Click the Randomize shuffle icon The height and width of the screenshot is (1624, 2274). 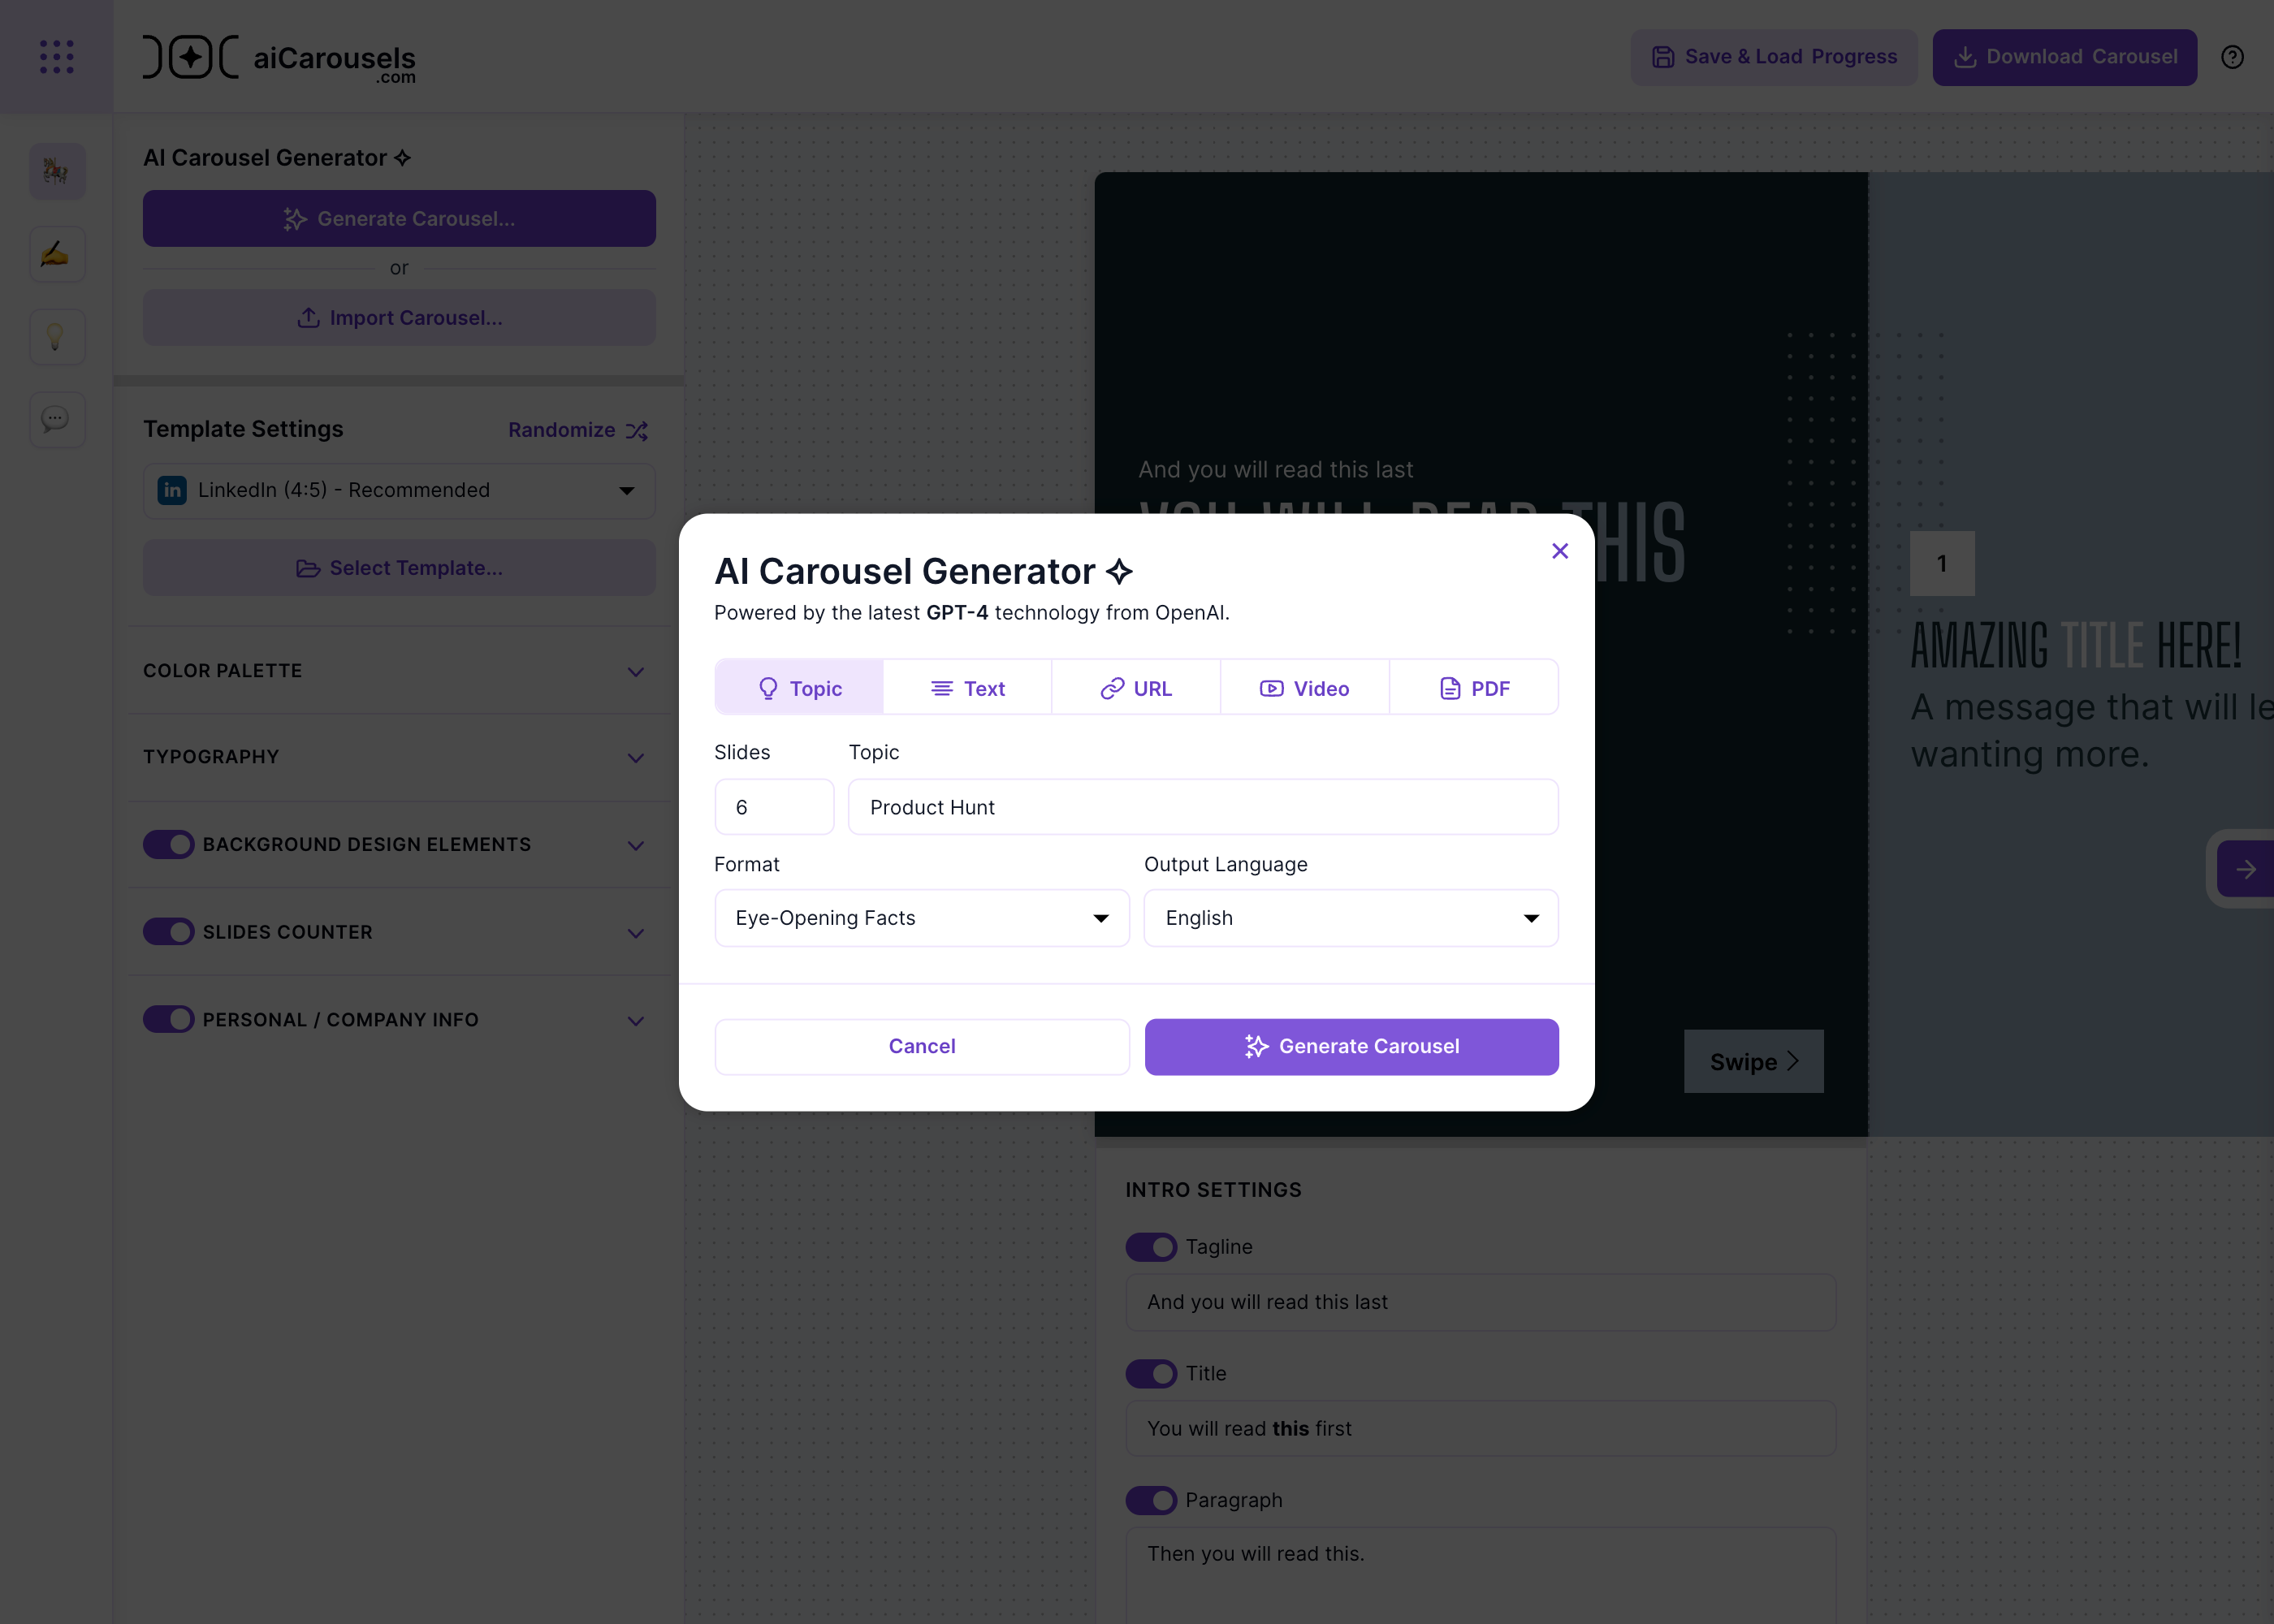pos(637,431)
